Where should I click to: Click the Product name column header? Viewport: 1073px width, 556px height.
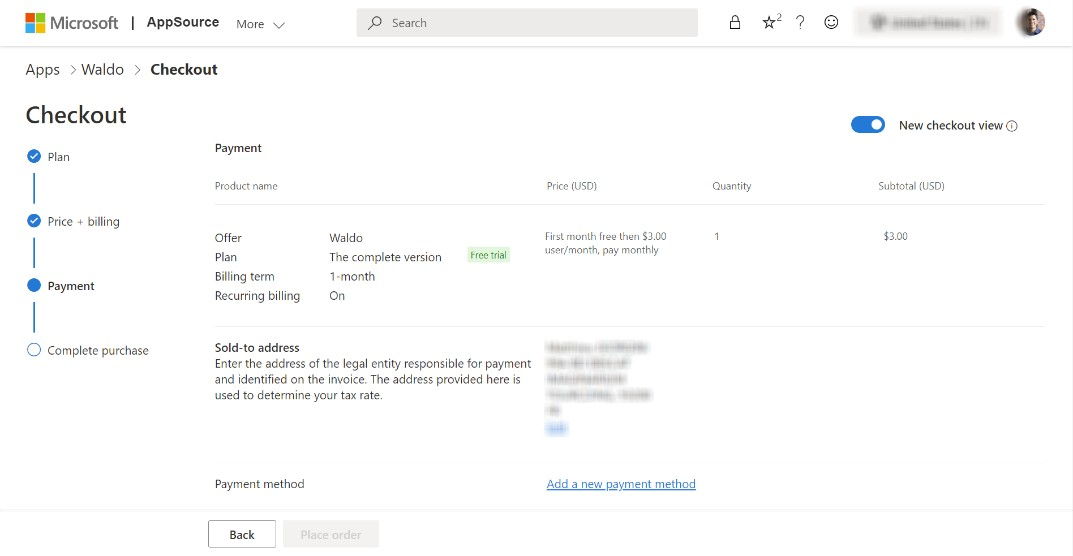[246, 186]
